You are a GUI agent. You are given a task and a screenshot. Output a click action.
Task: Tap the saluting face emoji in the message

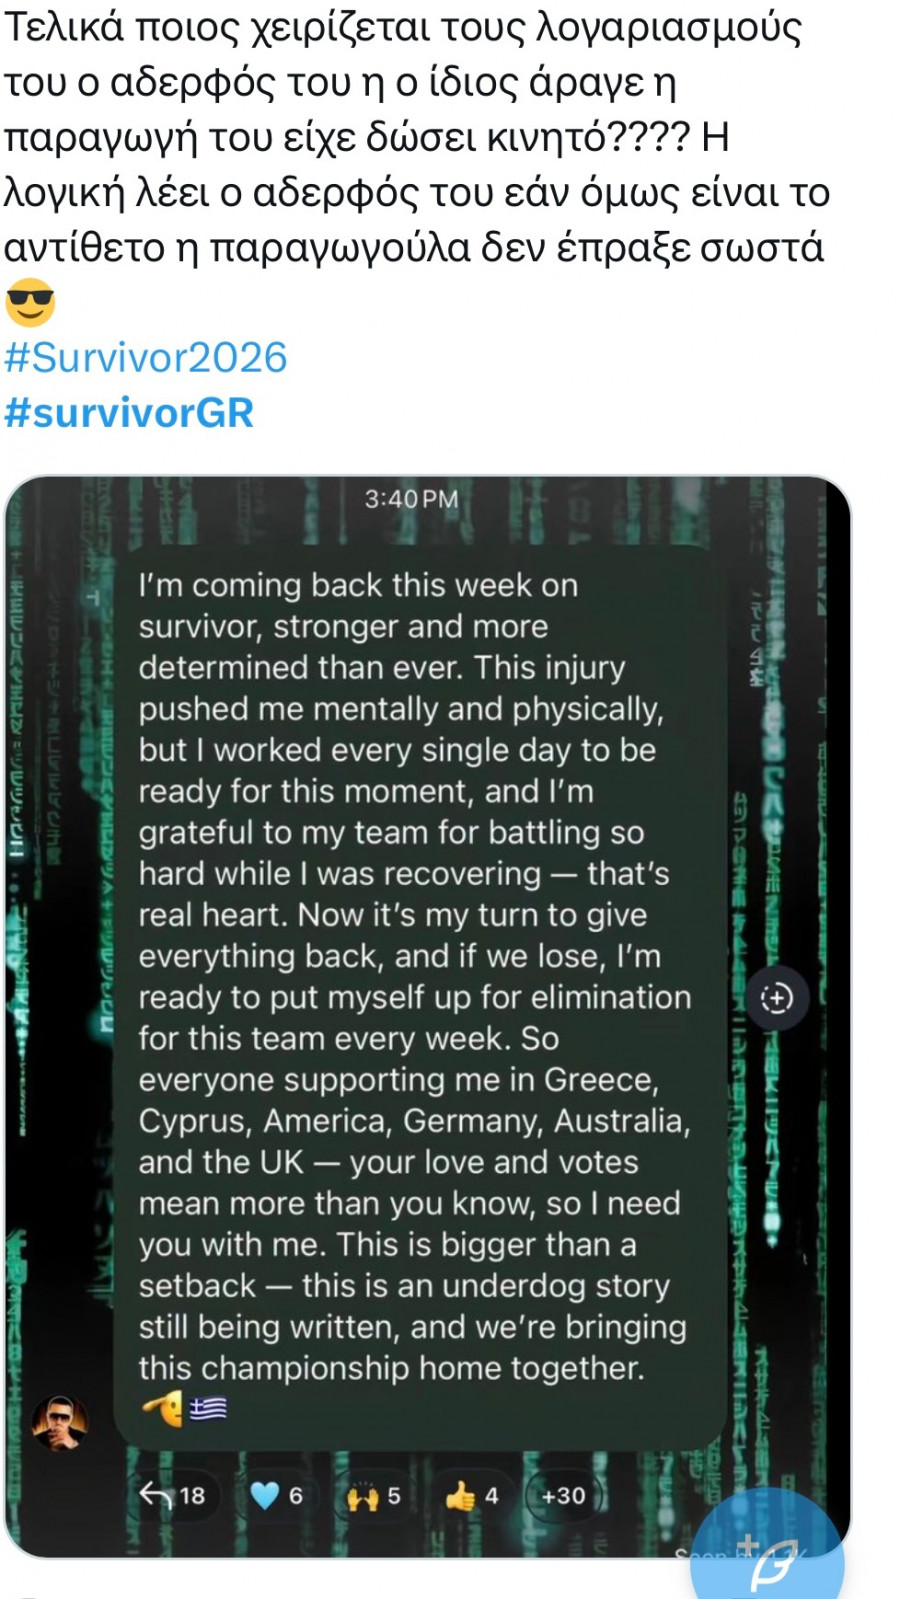click(163, 1408)
